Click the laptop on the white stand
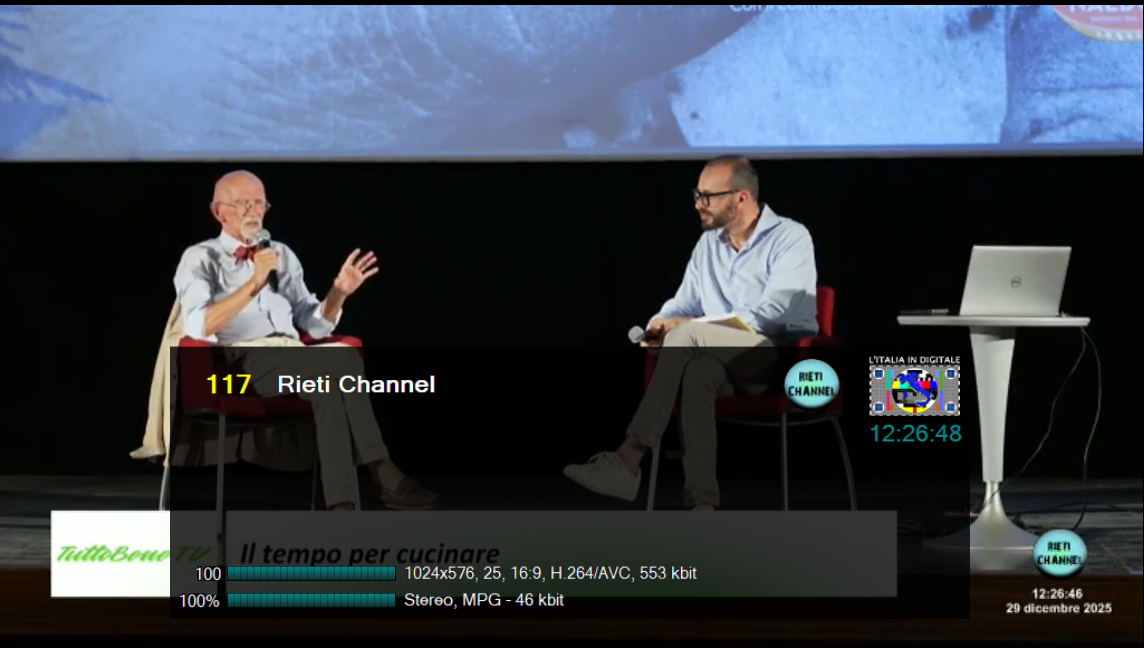This screenshot has width=1144, height=648. pos(1013,281)
